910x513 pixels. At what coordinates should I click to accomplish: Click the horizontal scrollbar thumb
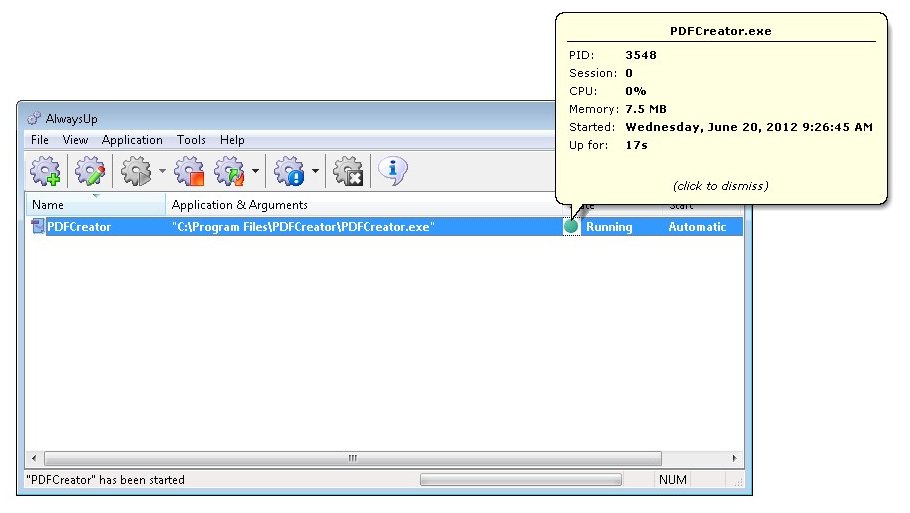(x=353, y=458)
